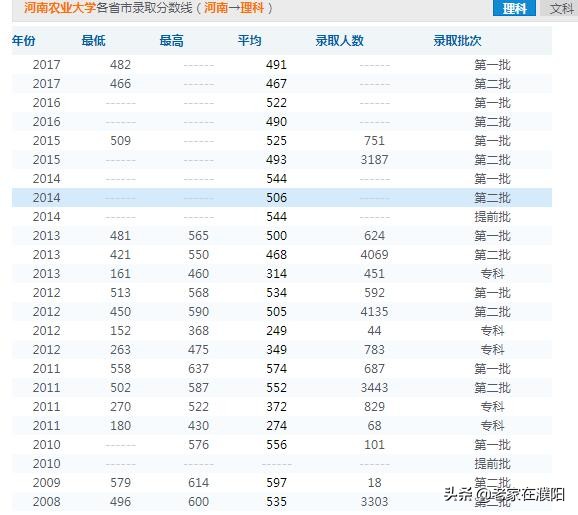Screen dimensions: 578x515
Task: Select the average score 490 cell
Action: click(x=276, y=122)
